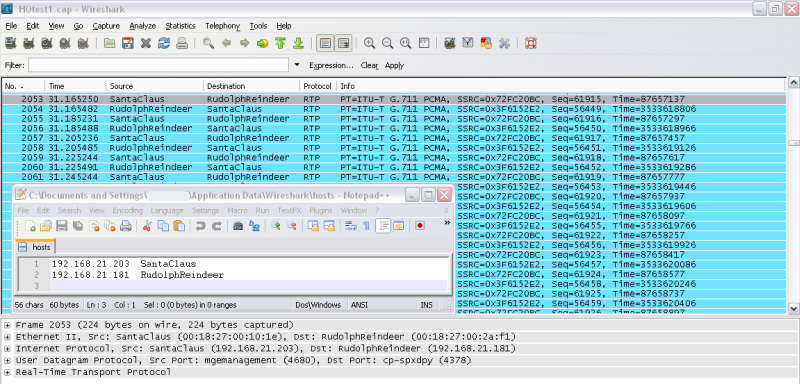Image resolution: width=800 pixels, height=384 pixels.
Task: Expand the User Datagram Protocol row
Action: click(7, 361)
